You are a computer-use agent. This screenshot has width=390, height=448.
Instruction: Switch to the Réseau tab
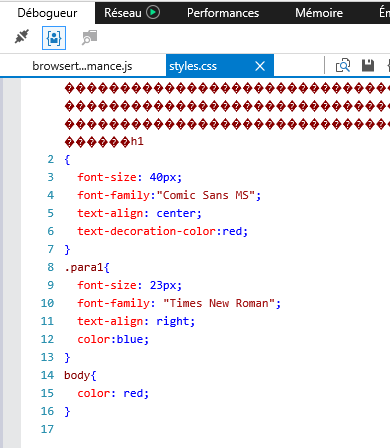coord(123,13)
